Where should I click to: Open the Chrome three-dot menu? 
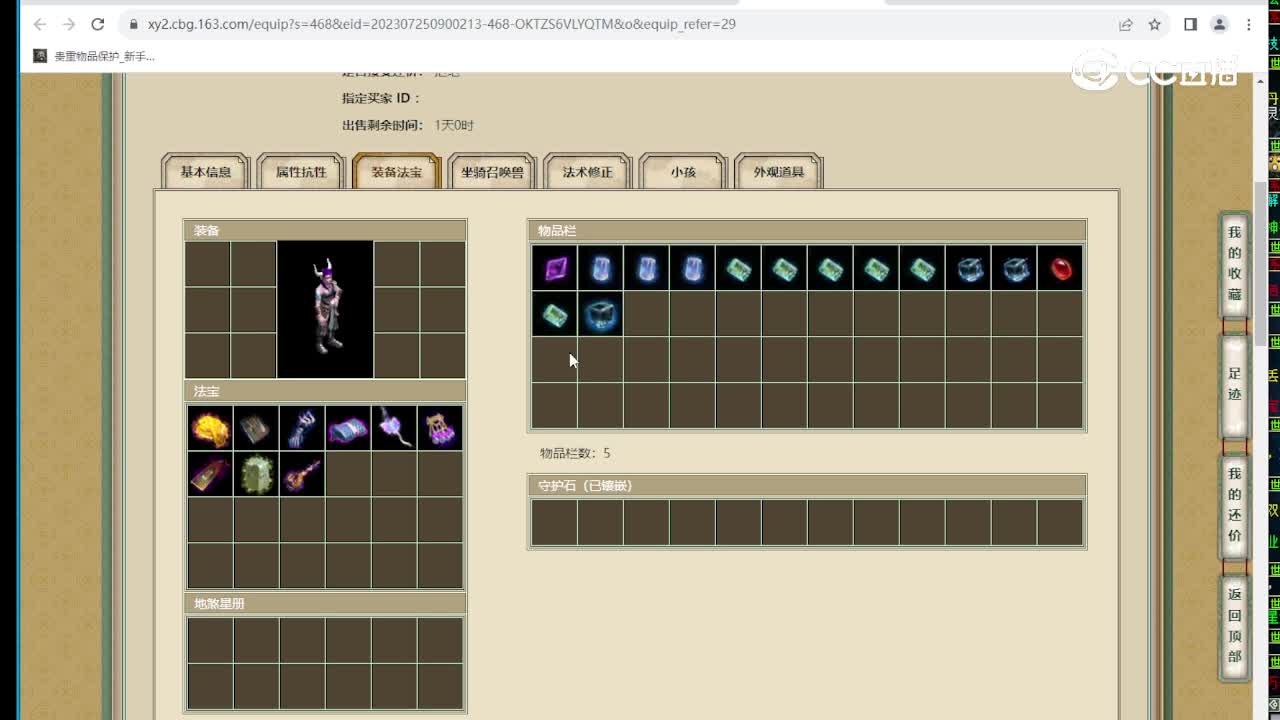(x=1249, y=24)
